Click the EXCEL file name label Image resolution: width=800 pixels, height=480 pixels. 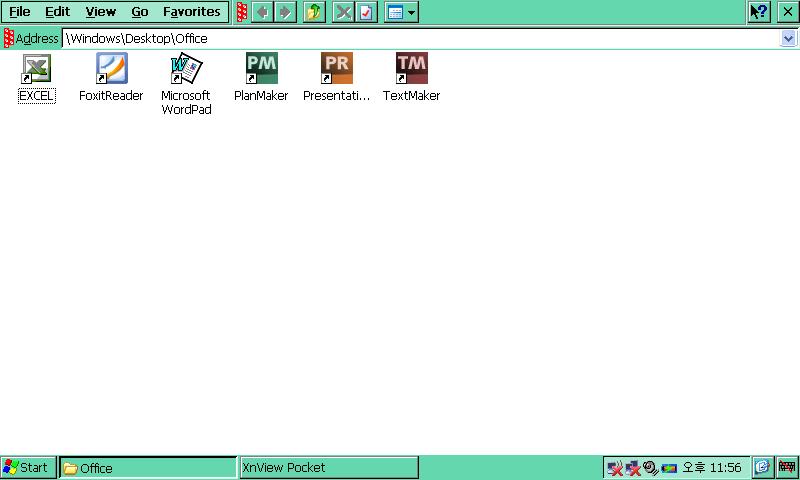tap(36, 96)
